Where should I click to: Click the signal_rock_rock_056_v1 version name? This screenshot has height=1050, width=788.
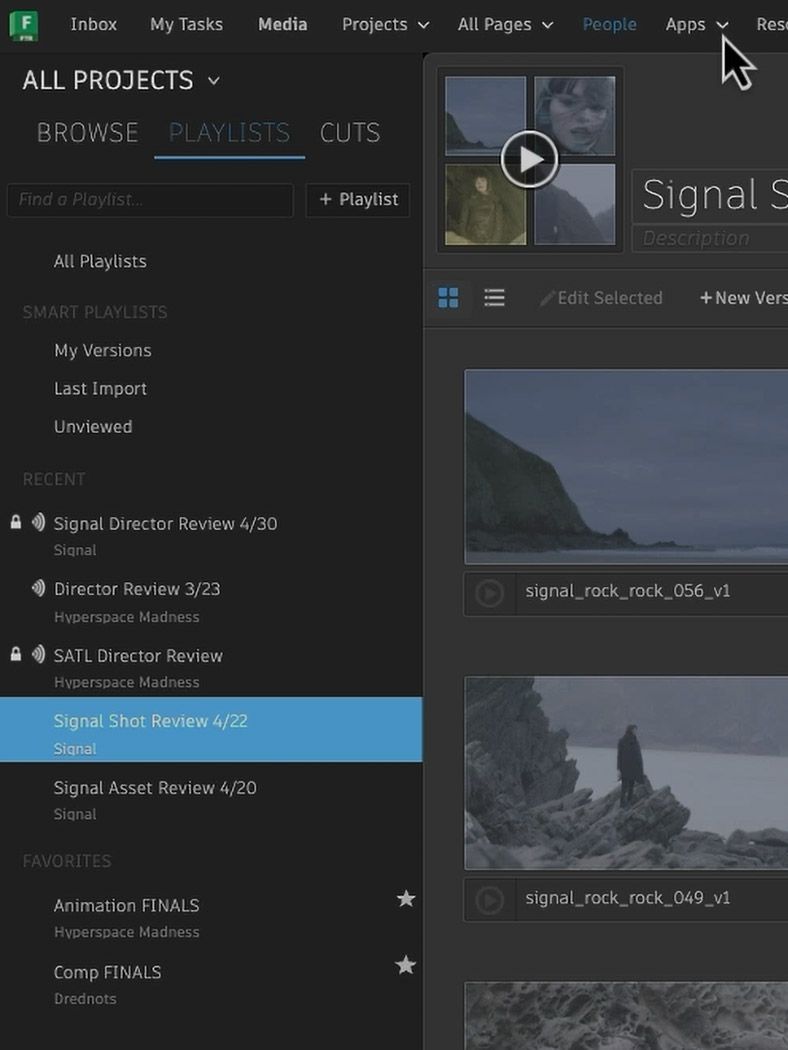(x=627, y=591)
